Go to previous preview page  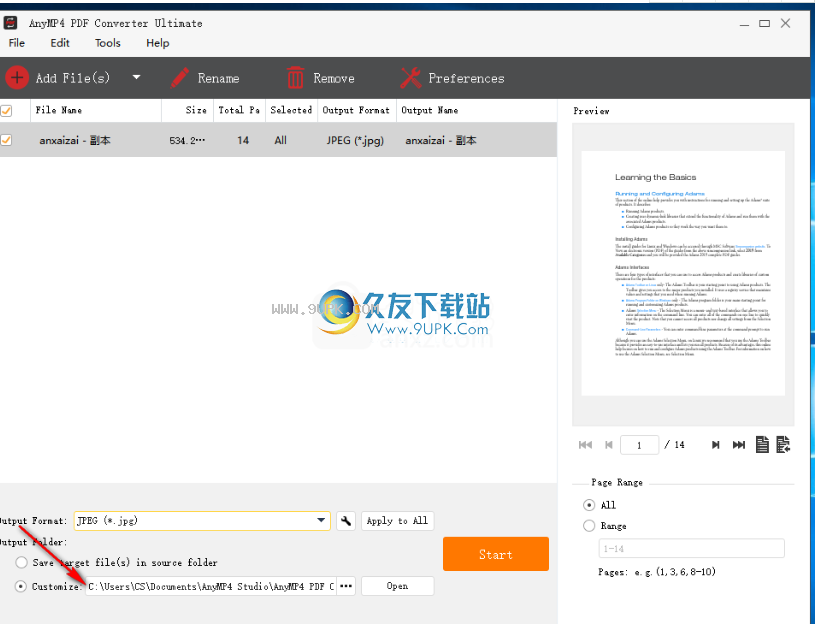tap(609, 445)
